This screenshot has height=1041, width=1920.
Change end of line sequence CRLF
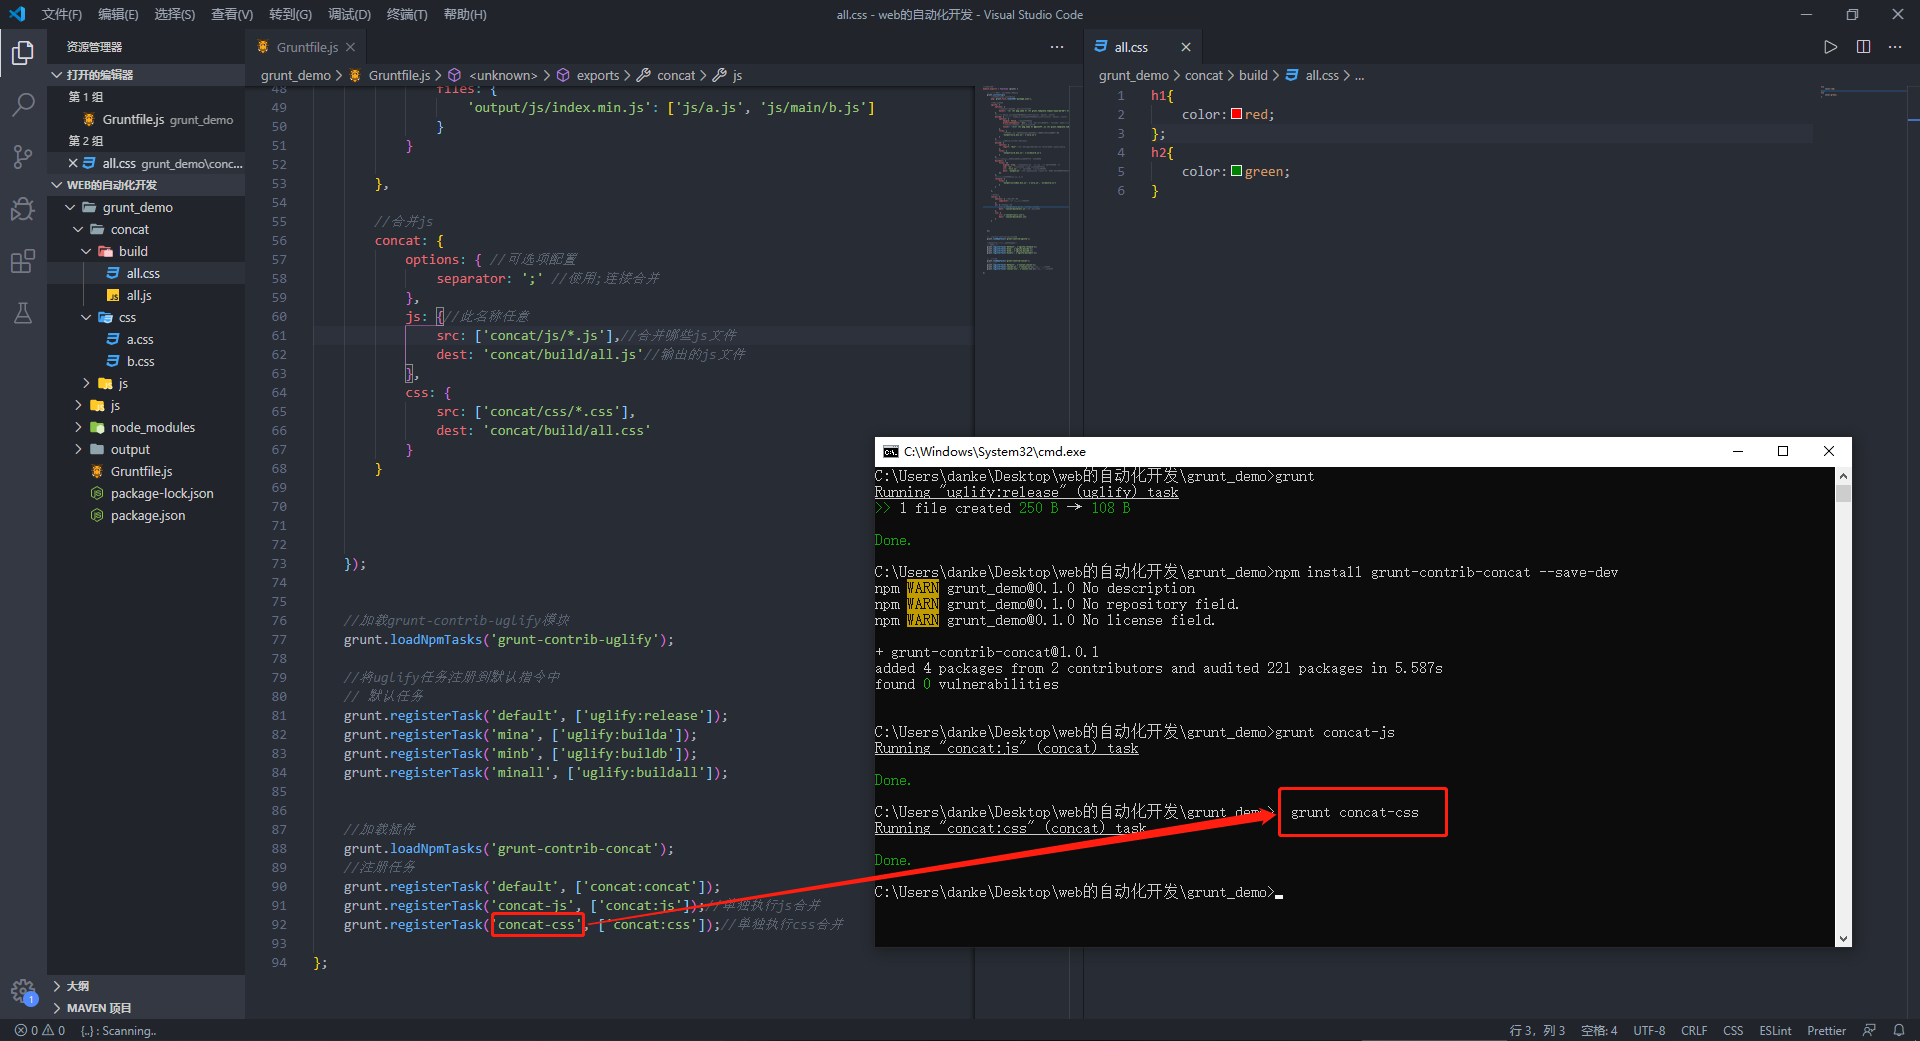point(1694,1030)
